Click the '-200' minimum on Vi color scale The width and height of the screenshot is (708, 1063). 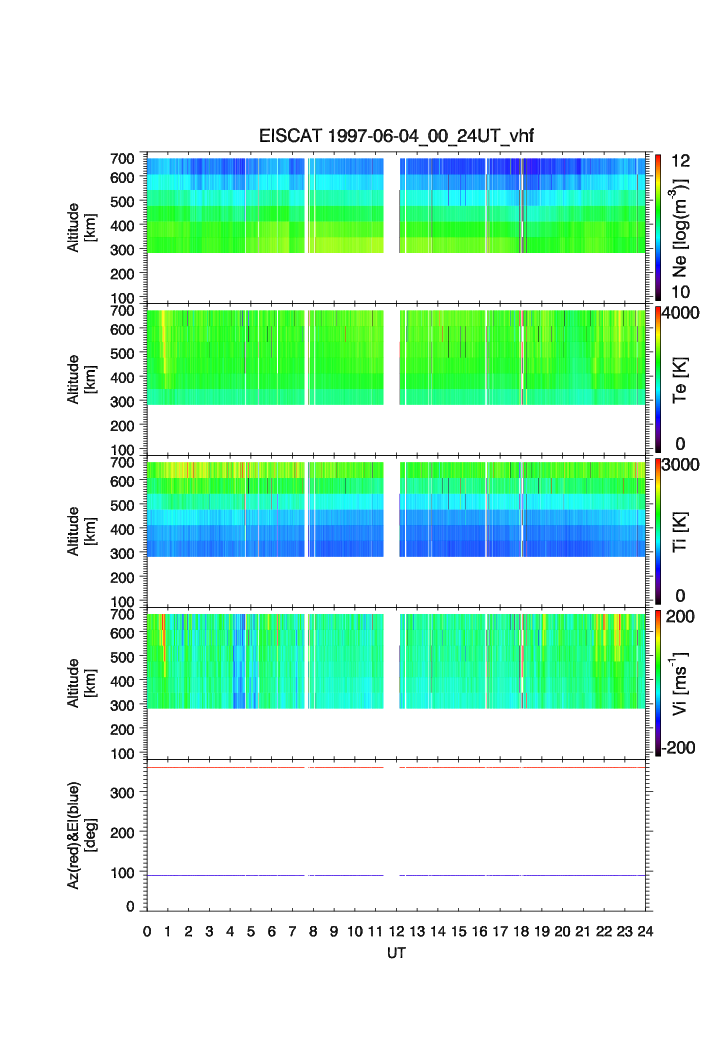tap(679, 748)
